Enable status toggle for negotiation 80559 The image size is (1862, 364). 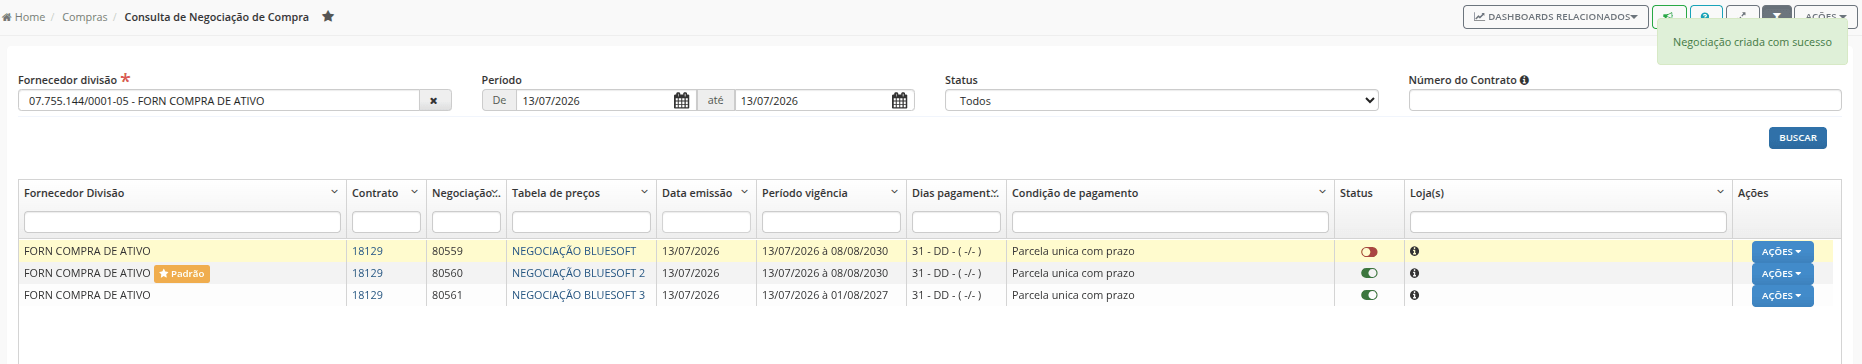(1369, 252)
